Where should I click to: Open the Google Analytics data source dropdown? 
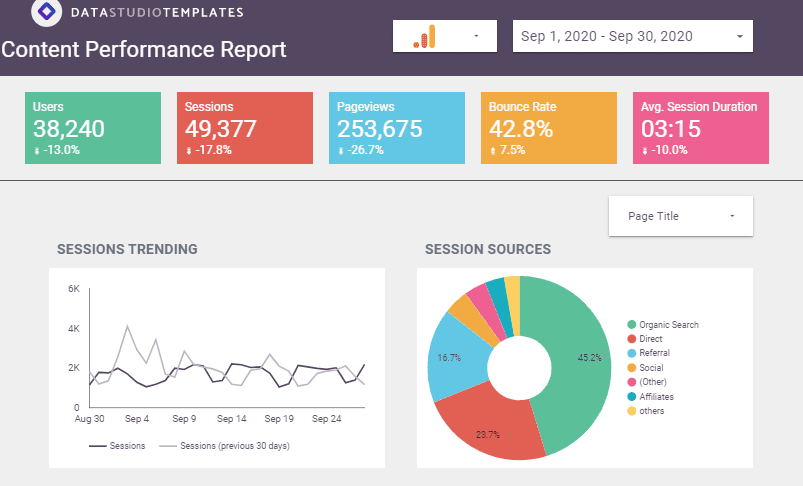coord(445,36)
